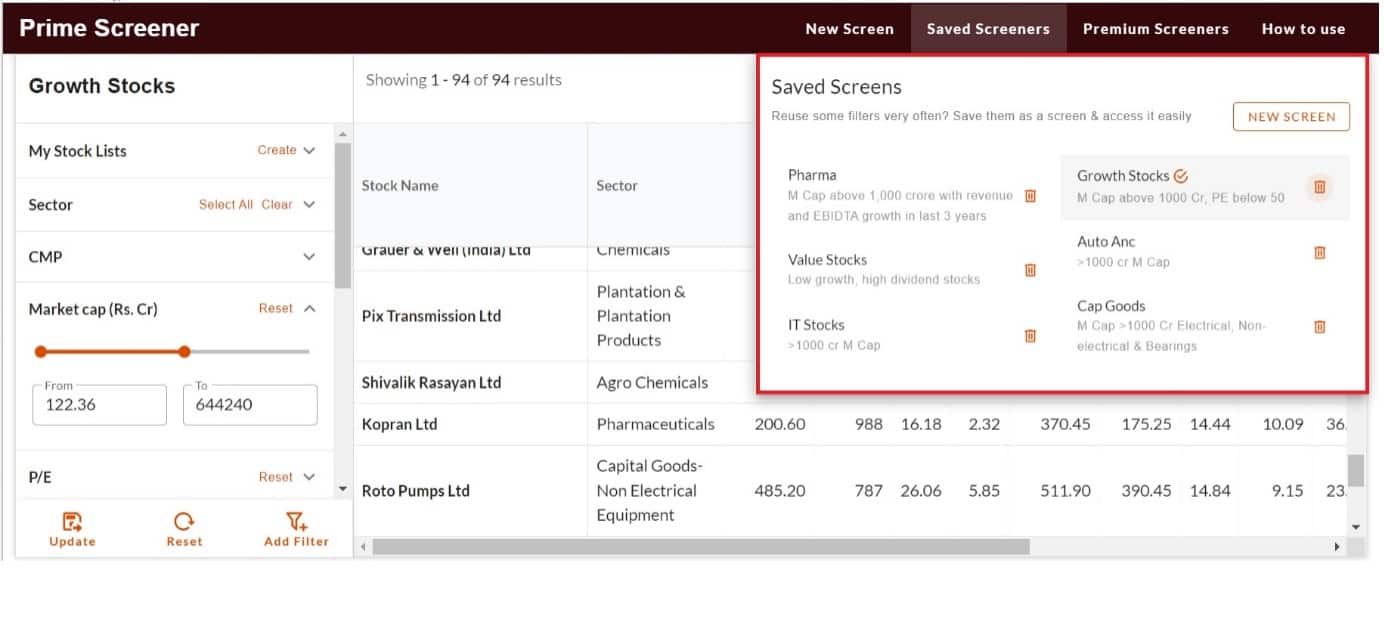Click the filter panel scroll up arrow
This screenshot has height=626, width=1384.
pos(342,134)
